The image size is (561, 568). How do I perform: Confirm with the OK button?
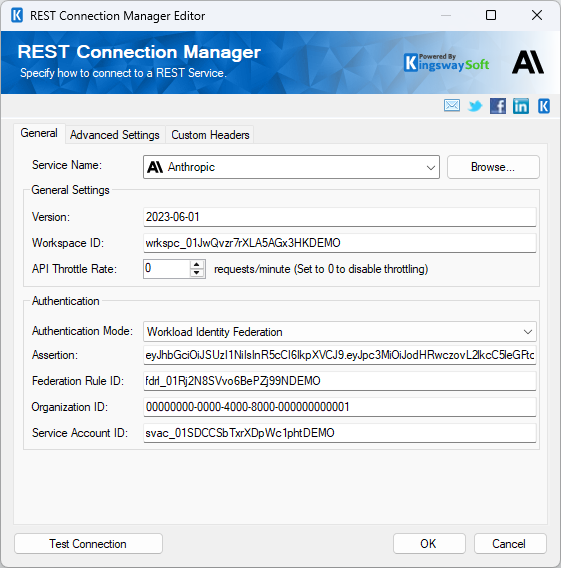click(429, 544)
